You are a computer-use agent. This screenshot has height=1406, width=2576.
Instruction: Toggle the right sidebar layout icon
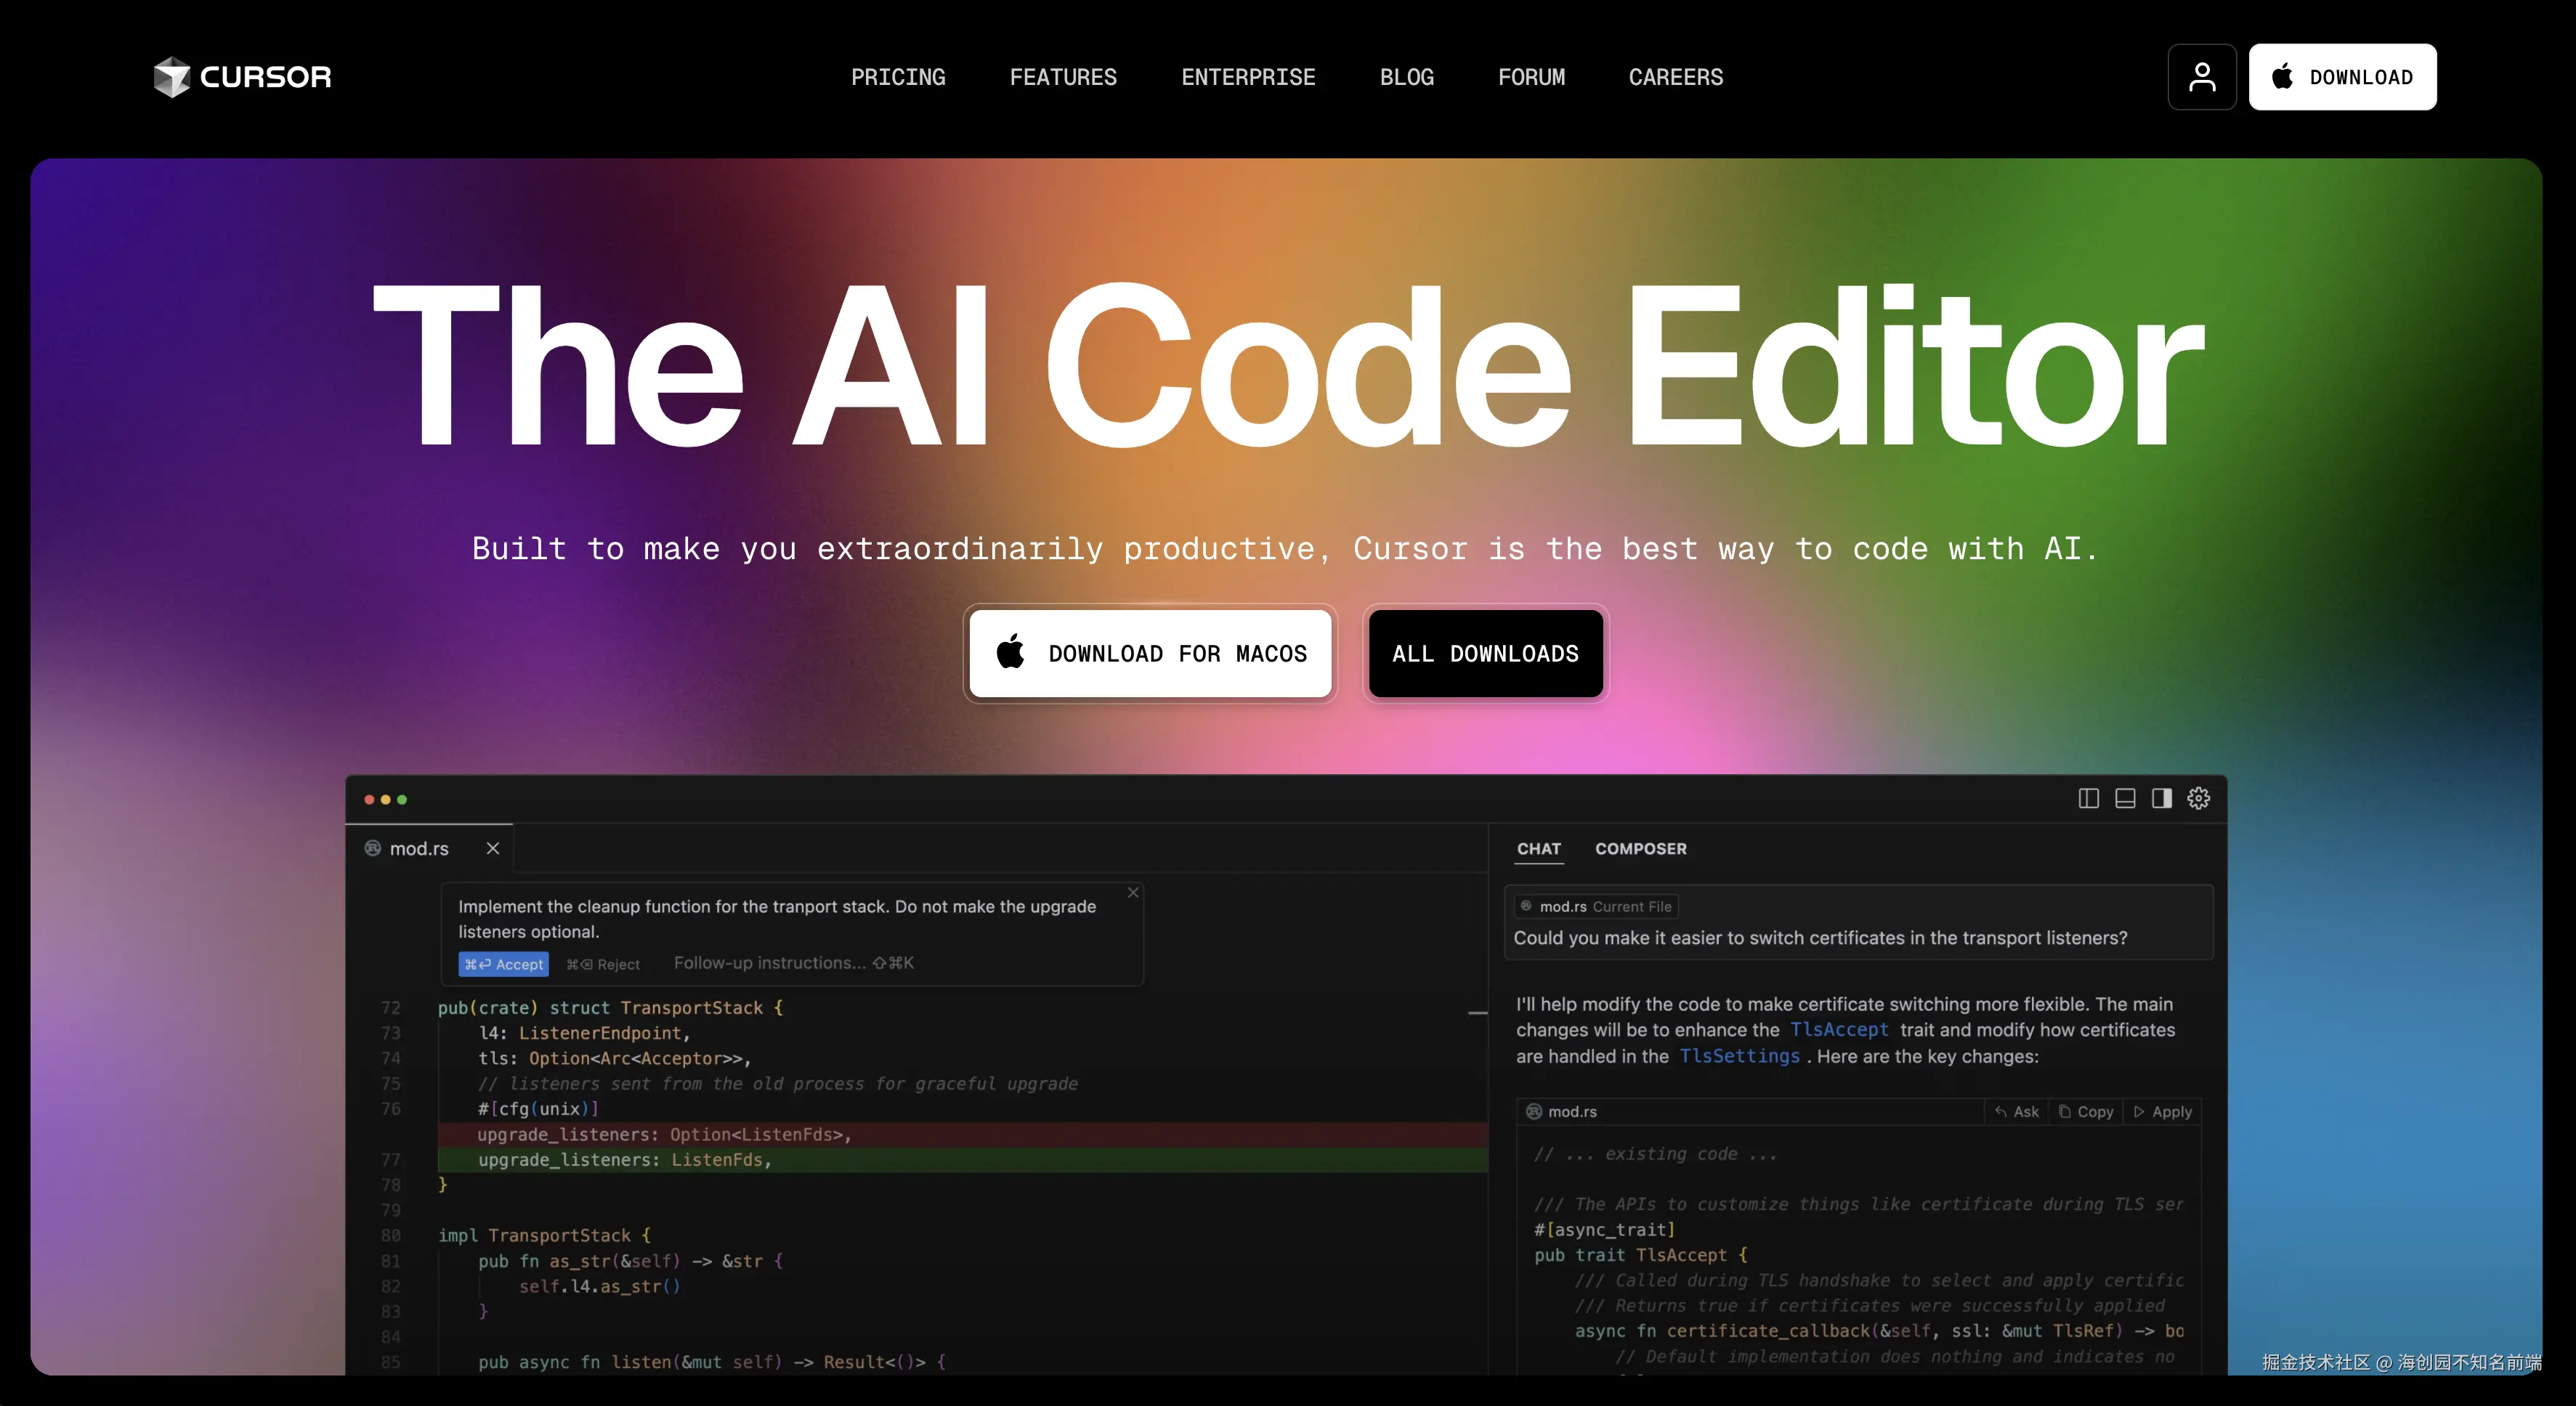2162,798
